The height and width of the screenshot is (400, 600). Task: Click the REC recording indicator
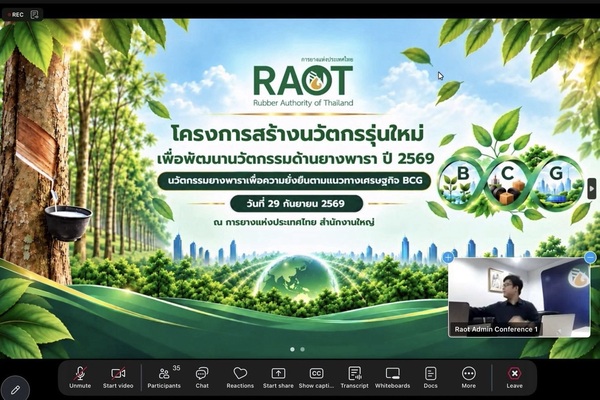click(x=16, y=15)
